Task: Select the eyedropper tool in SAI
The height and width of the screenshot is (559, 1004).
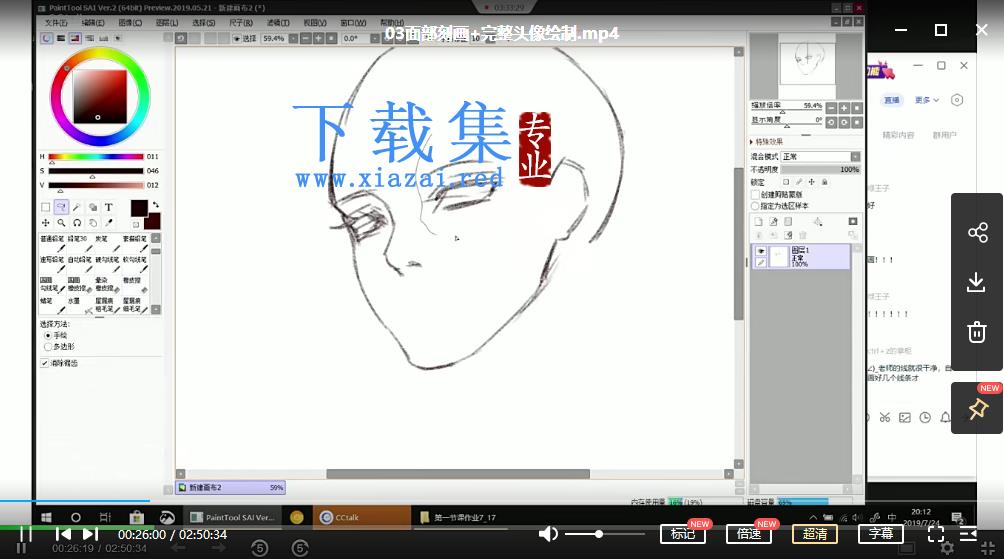Action: pyautogui.click(x=109, y=223)
